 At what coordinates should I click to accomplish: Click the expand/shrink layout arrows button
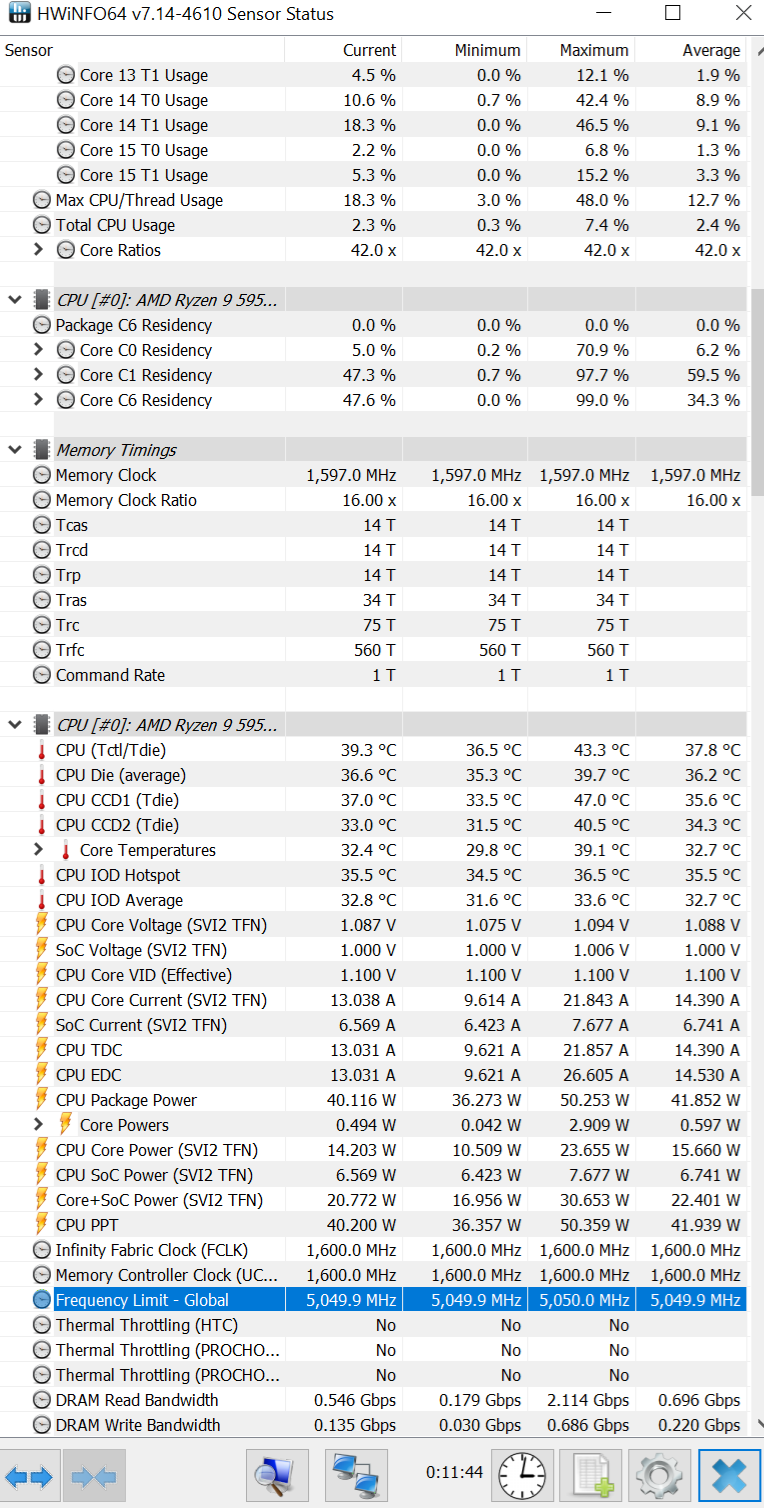(x=29, y=1475)
